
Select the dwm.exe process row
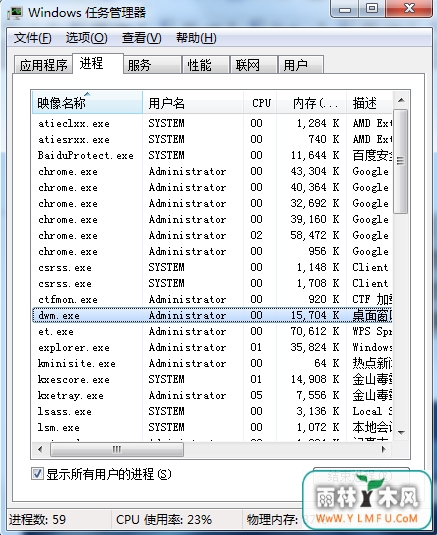point(212,315)
